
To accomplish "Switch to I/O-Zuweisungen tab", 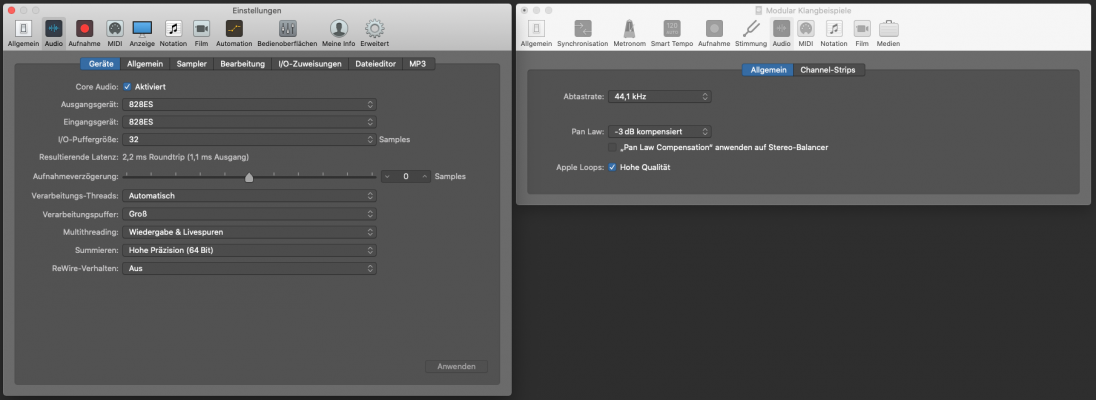I will click(x=310, y=64).
